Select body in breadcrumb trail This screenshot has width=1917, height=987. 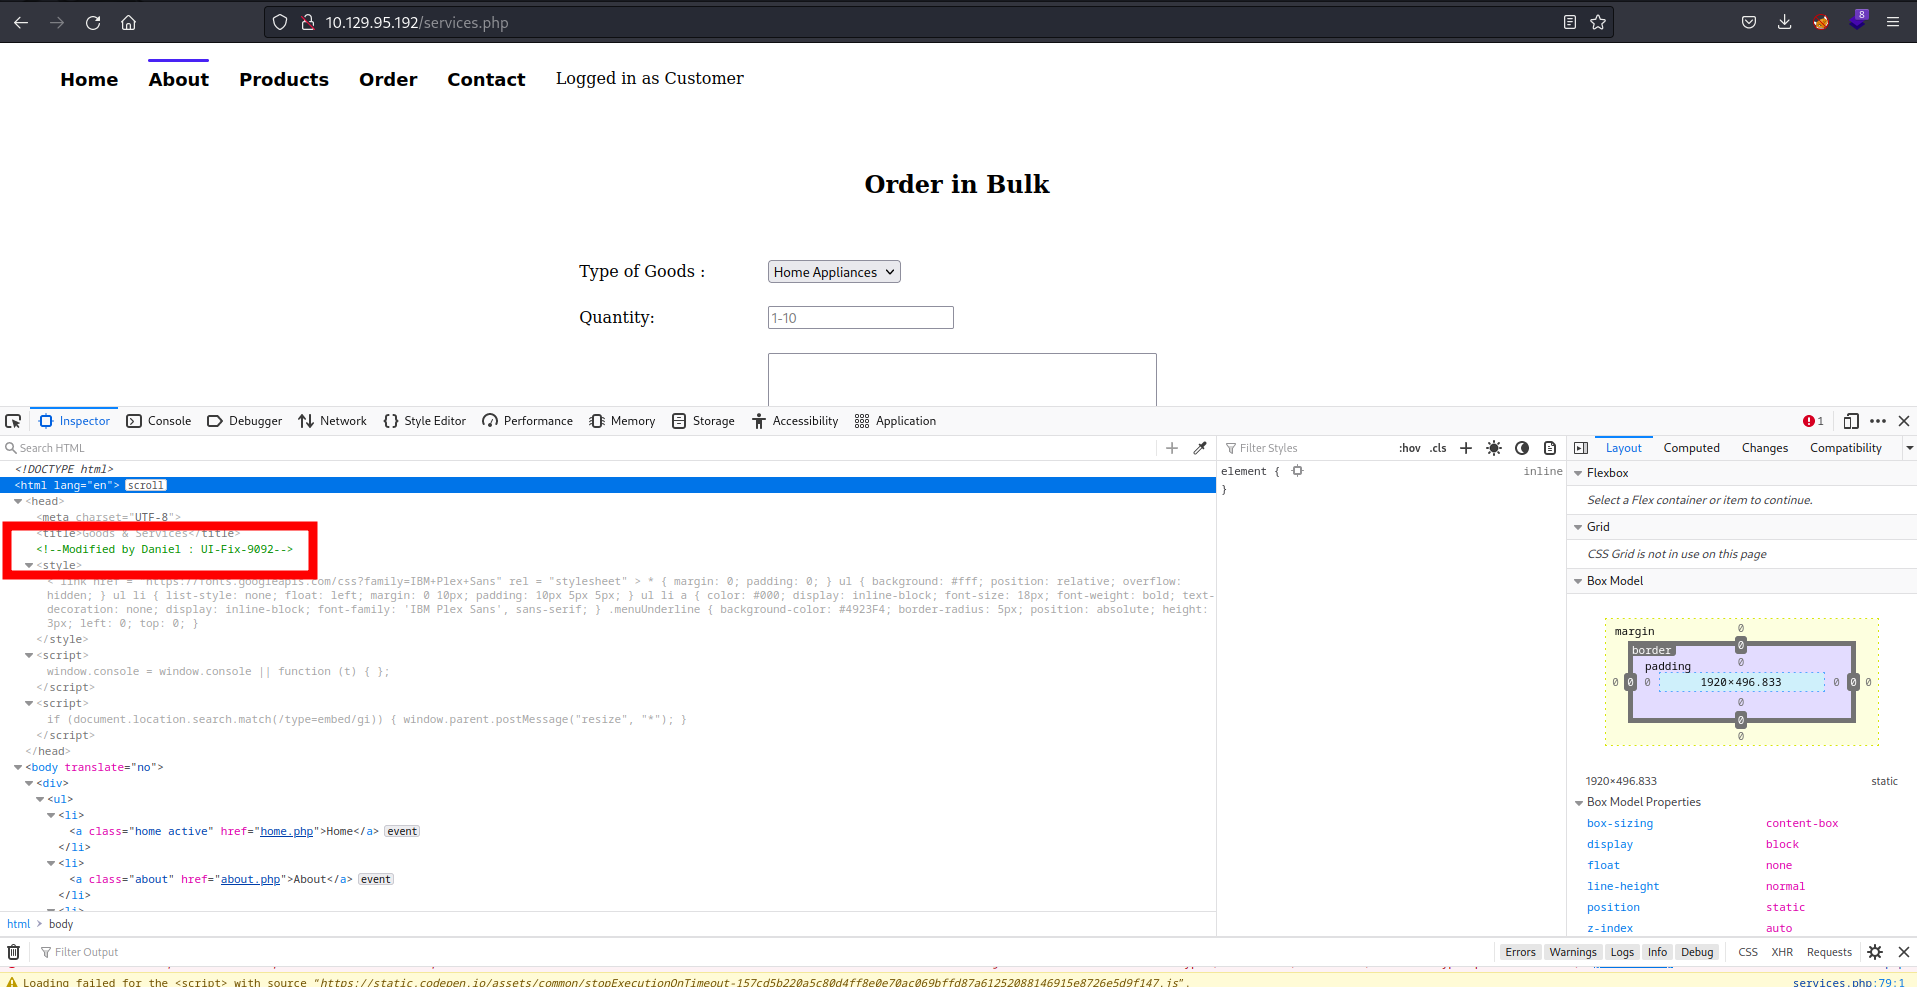coord(61,924)
